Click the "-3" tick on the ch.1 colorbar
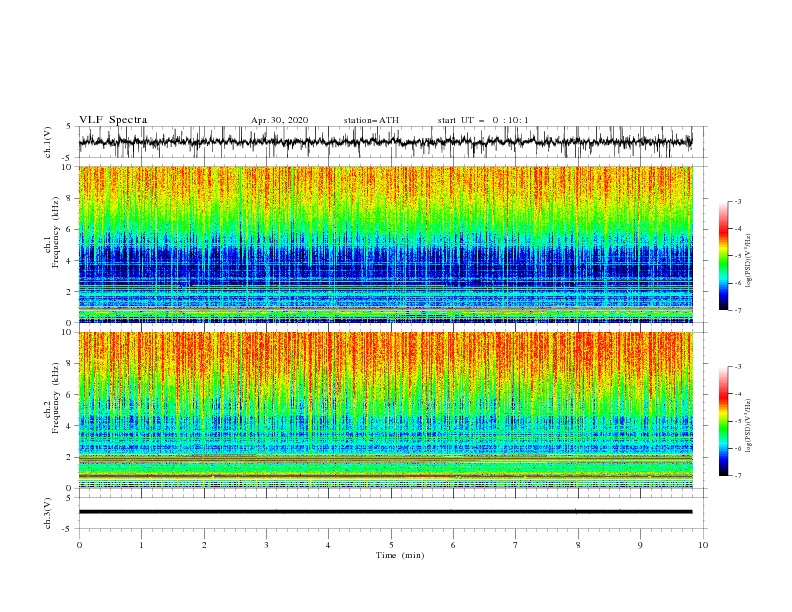Viewport: 792px width, 612px height. click(737, 201)
